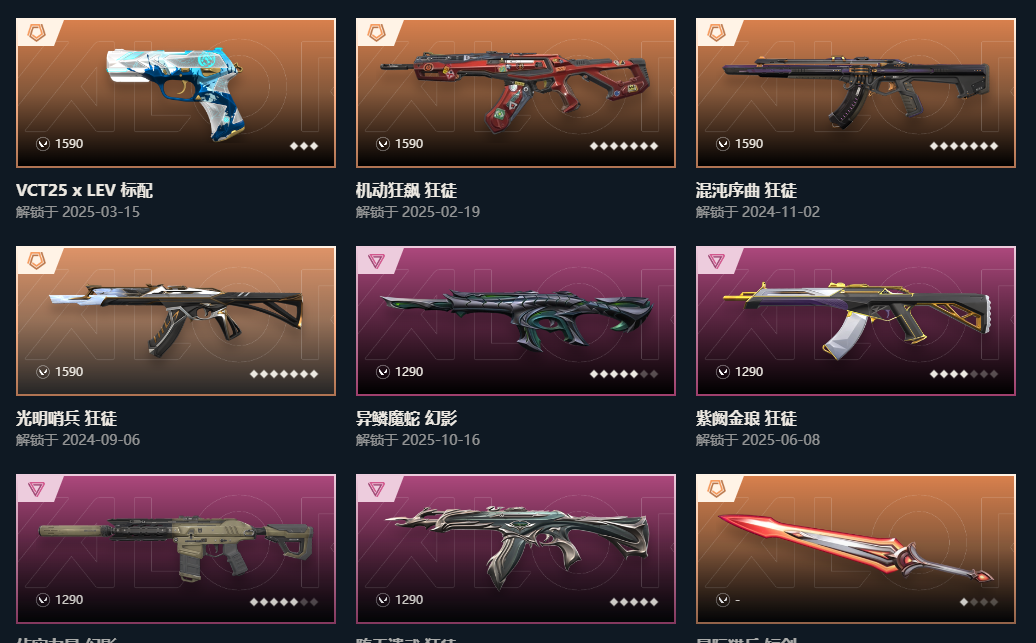This screenshot has height=643, width=1036.
Task: Click the pink triangle badge on 紫阙金琅 狂徒 card
Action: [x=717, y=261]
